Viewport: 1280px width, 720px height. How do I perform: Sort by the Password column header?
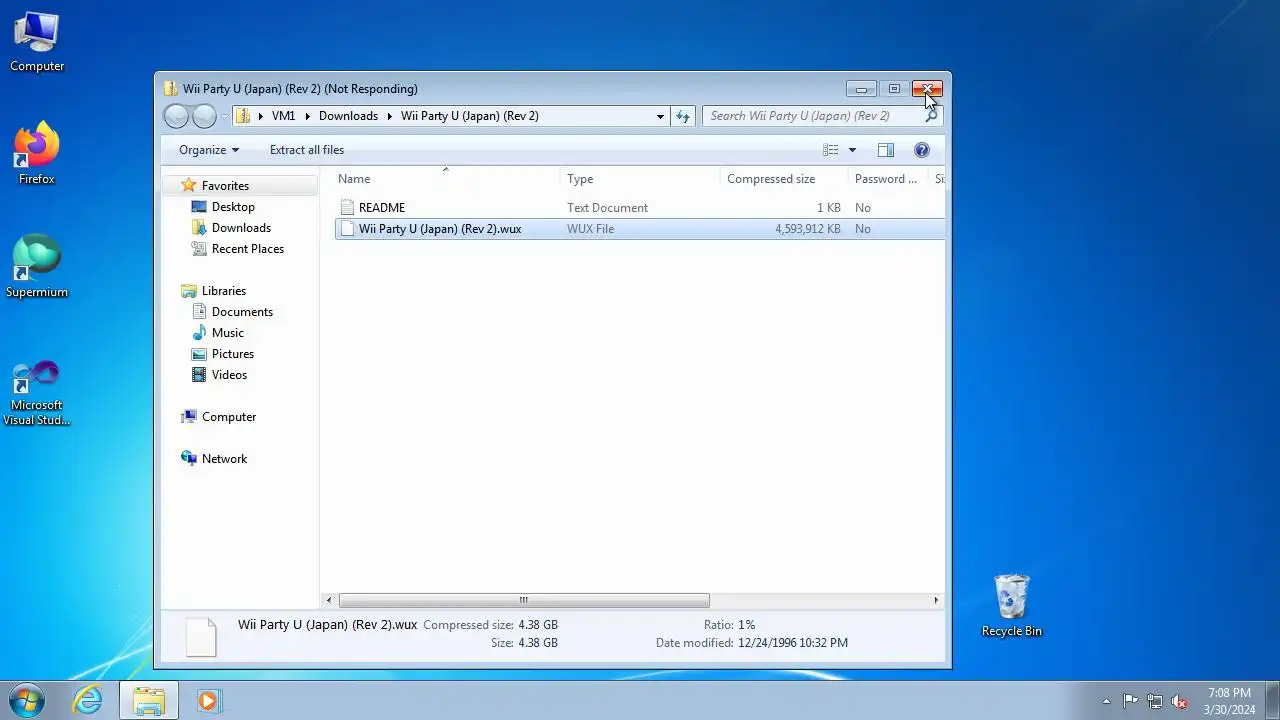tap(888, 179)
